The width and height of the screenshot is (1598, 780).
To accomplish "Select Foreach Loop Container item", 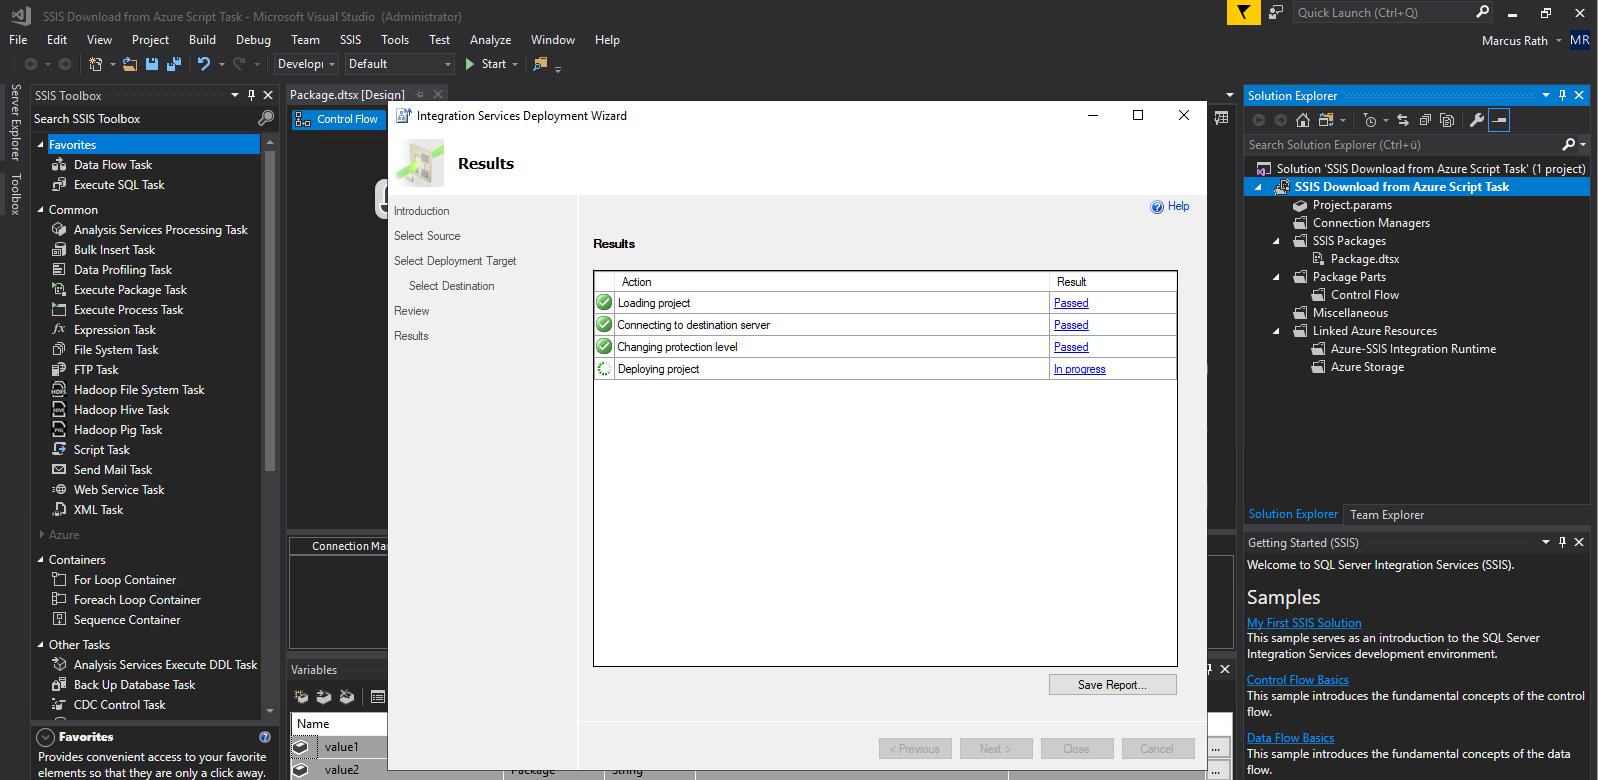I will pyautogui.click(x=137, y=600).
